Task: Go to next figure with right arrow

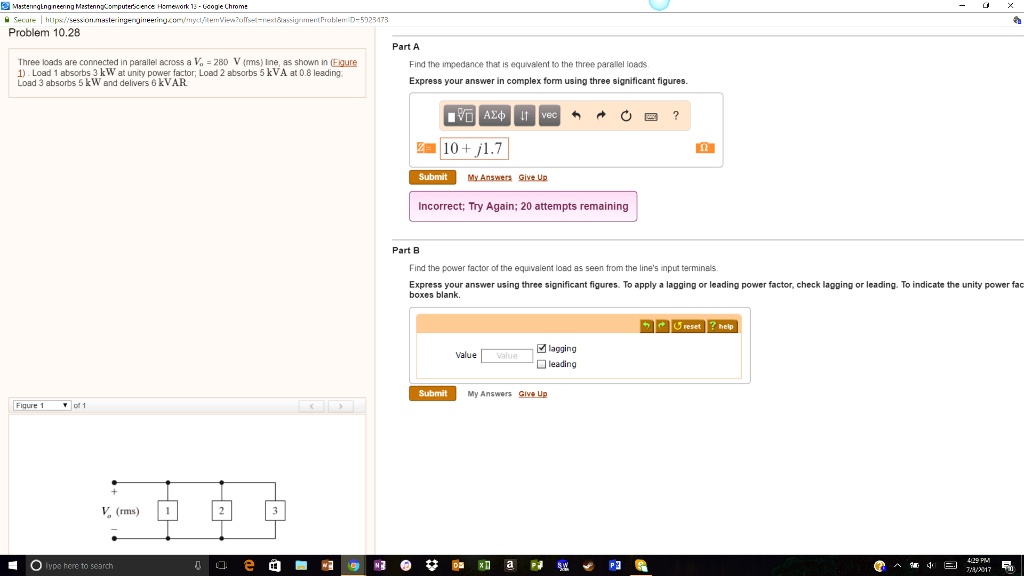Action: [x=341, y=406]
